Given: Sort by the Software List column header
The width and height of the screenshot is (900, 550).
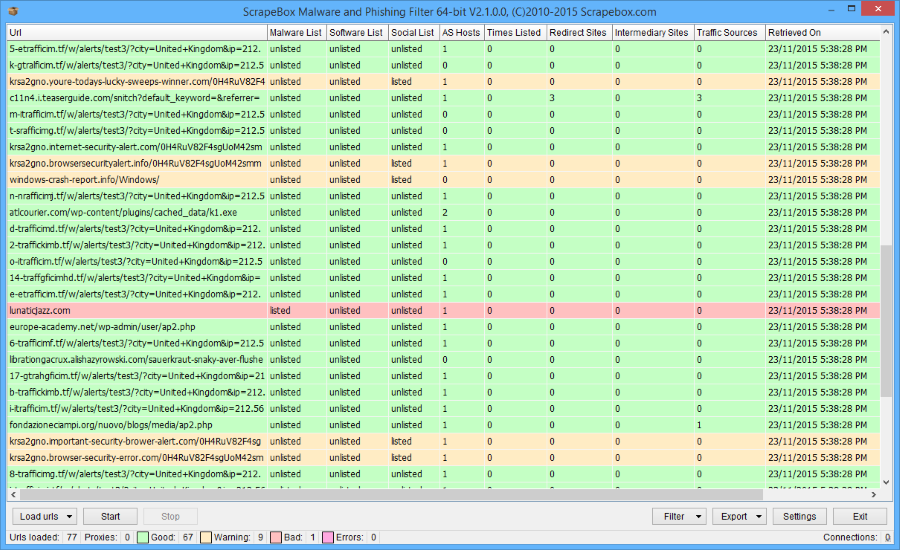Looking at the screenshot, I should coord(357,33).
